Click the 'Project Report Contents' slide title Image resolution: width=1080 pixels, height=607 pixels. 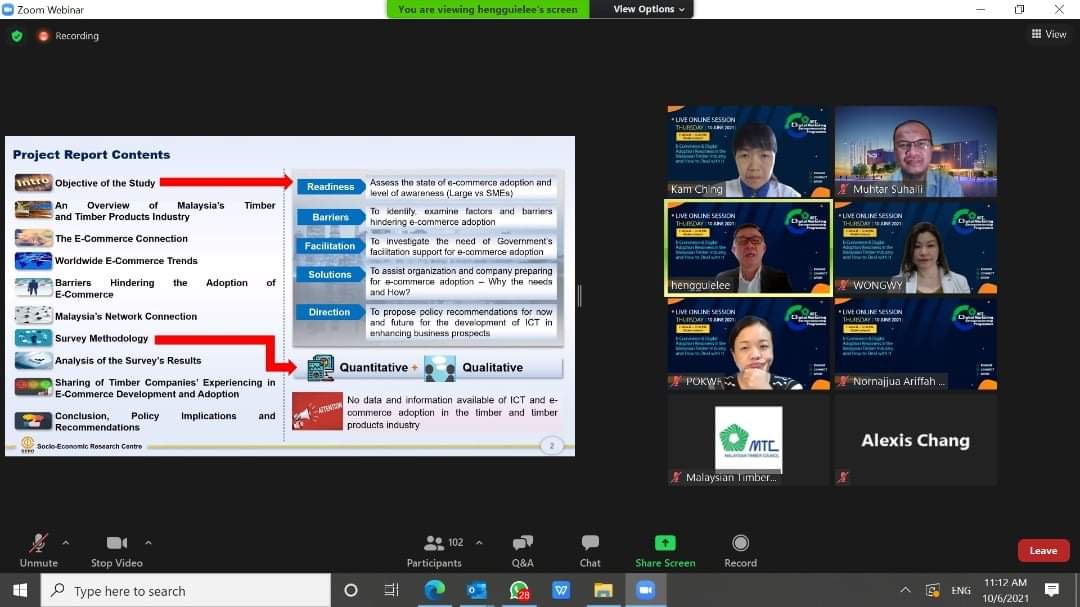coord(91,155)
